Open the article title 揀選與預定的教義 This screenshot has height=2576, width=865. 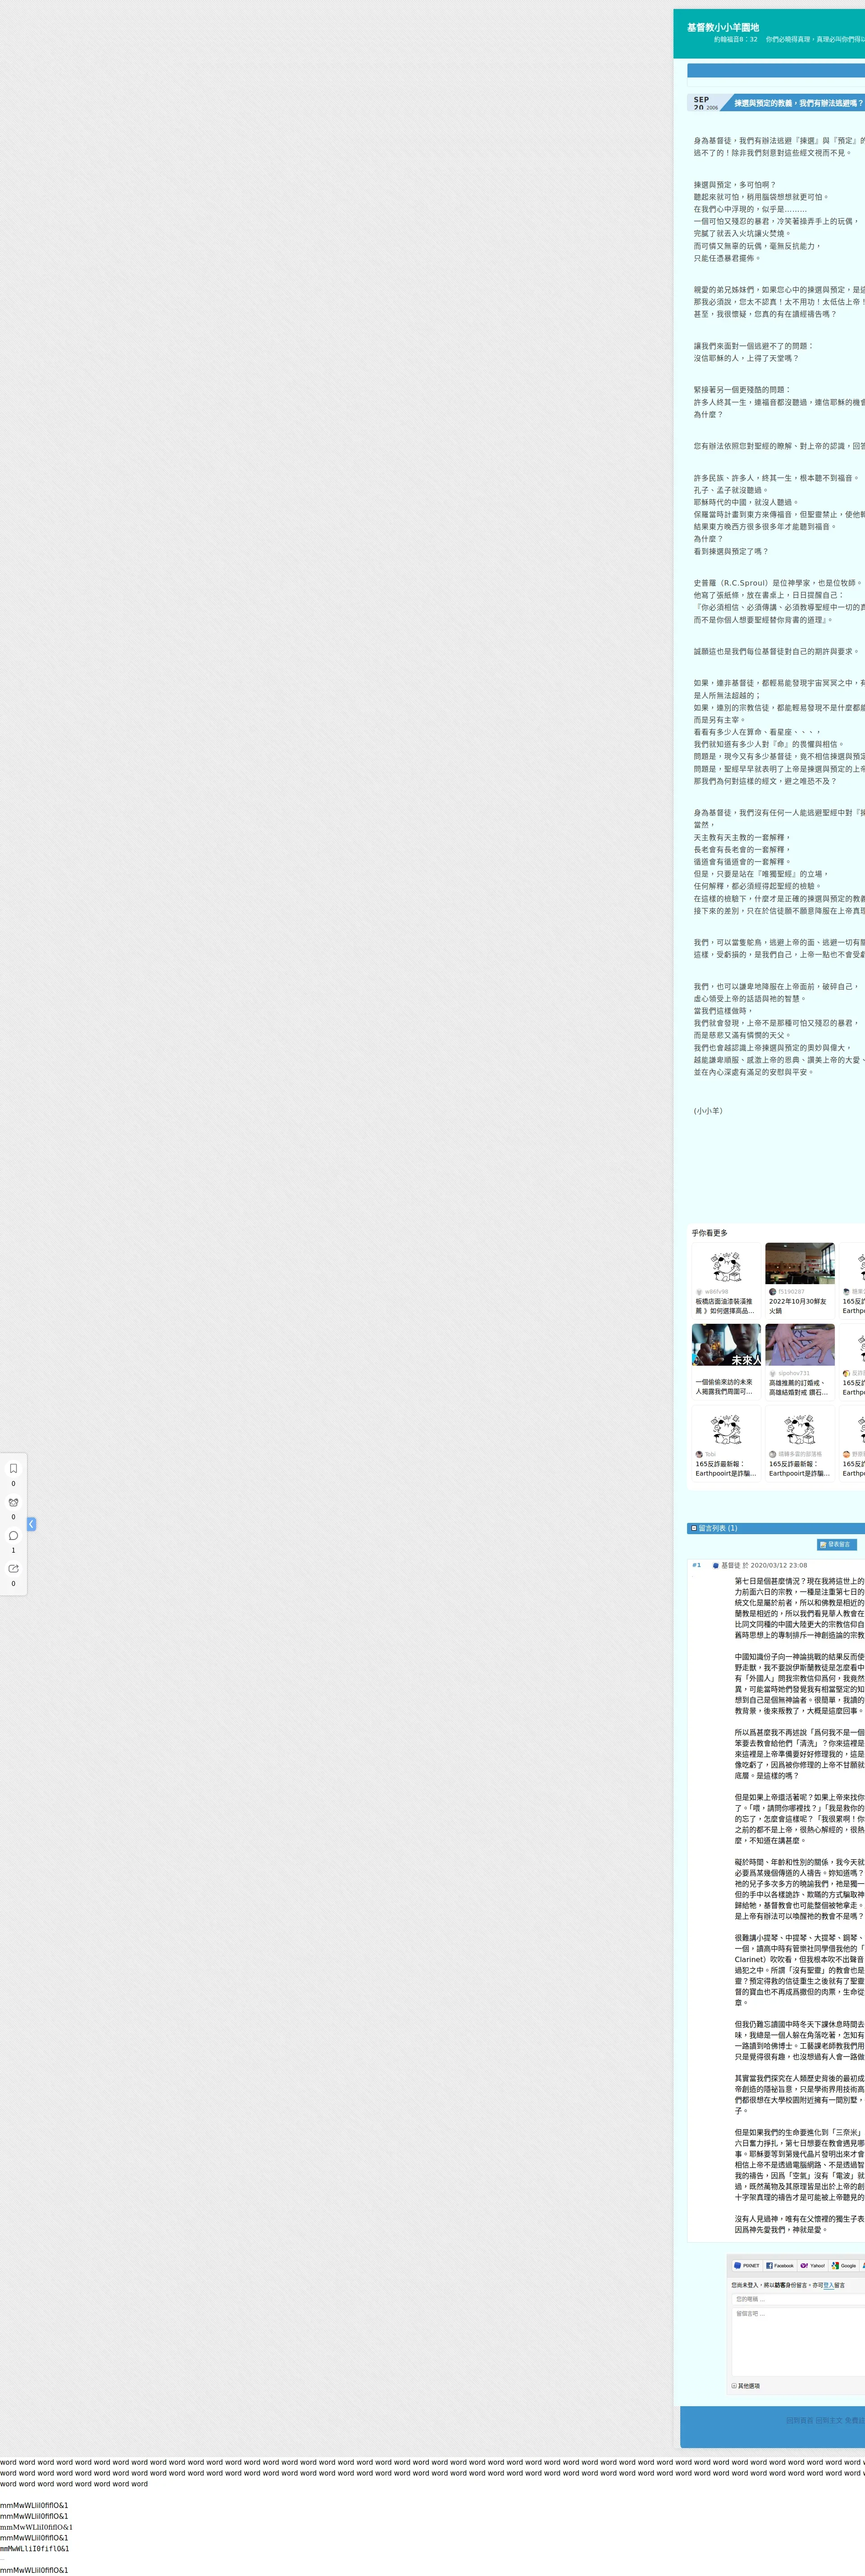(x=799, y=103)
